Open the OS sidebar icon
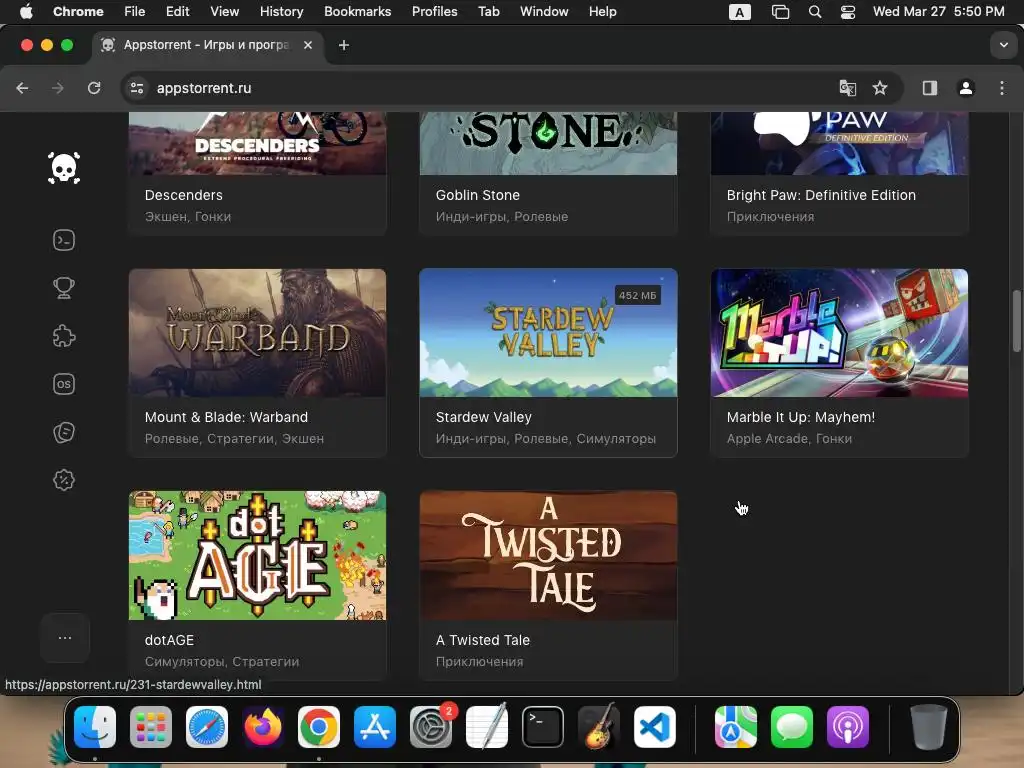The height and width of the screenshot is (768, 1024). click(x=64, y=384)
